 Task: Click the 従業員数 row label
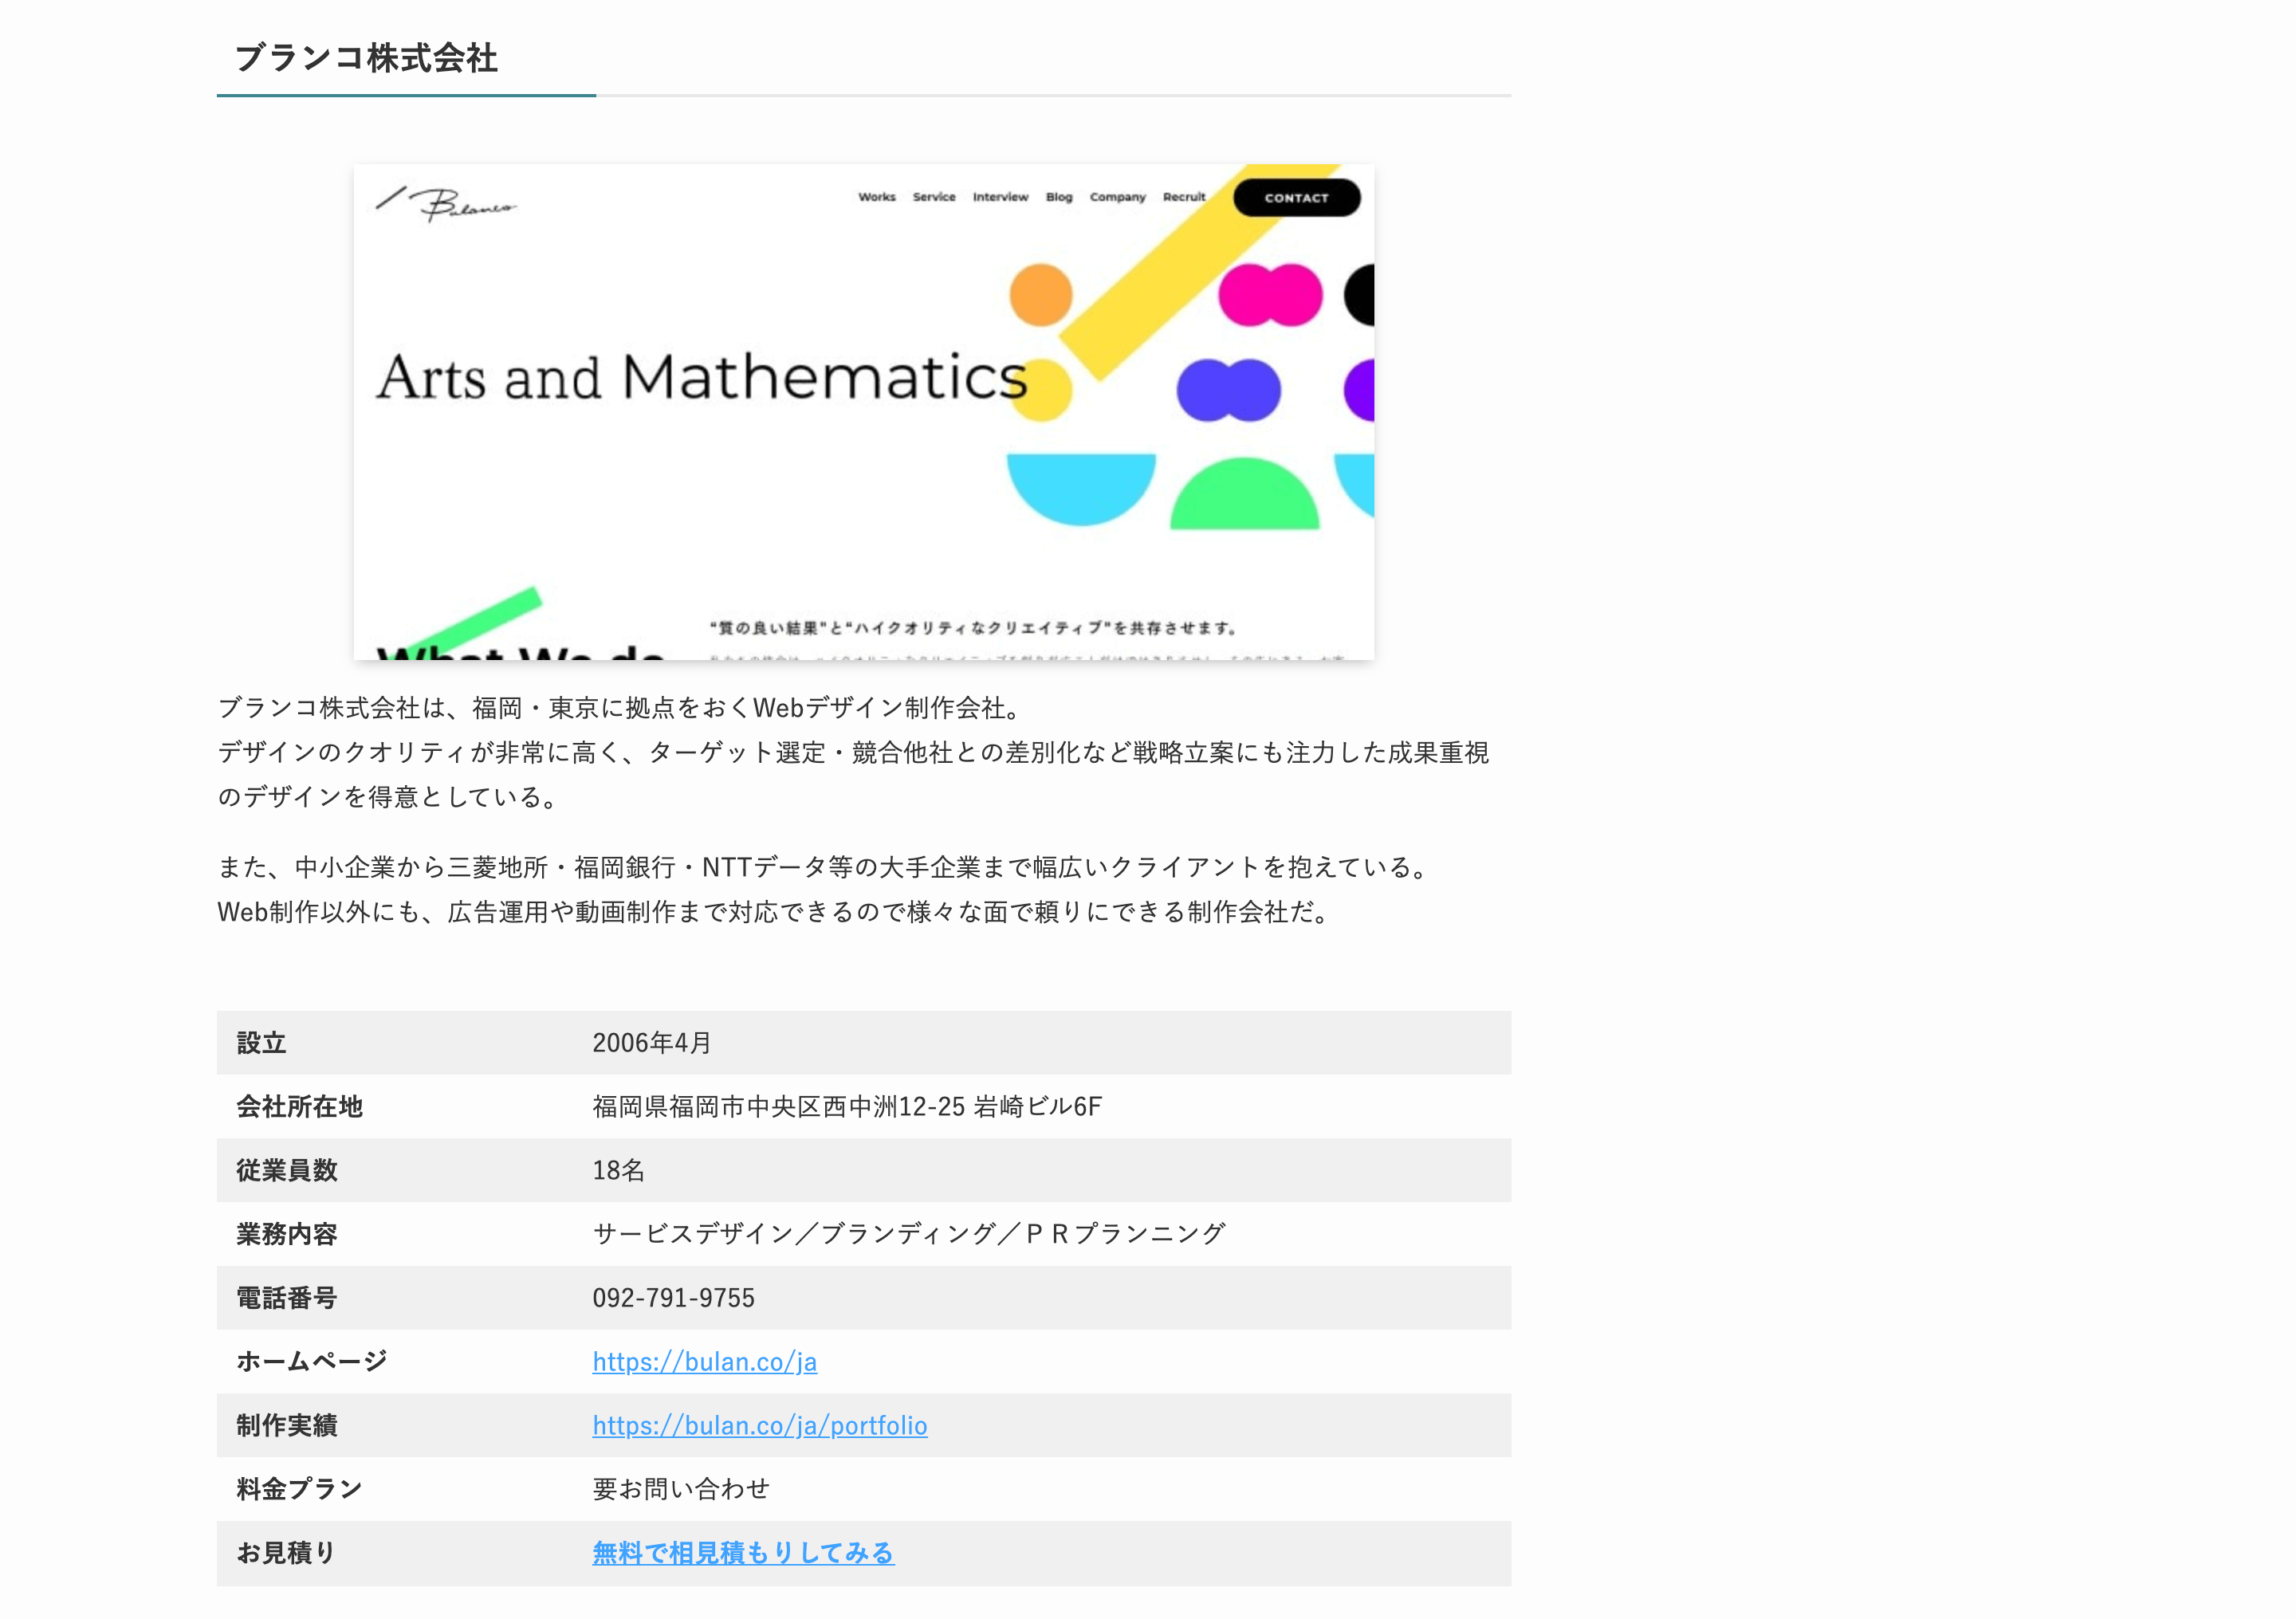(x=286, y=1170)
